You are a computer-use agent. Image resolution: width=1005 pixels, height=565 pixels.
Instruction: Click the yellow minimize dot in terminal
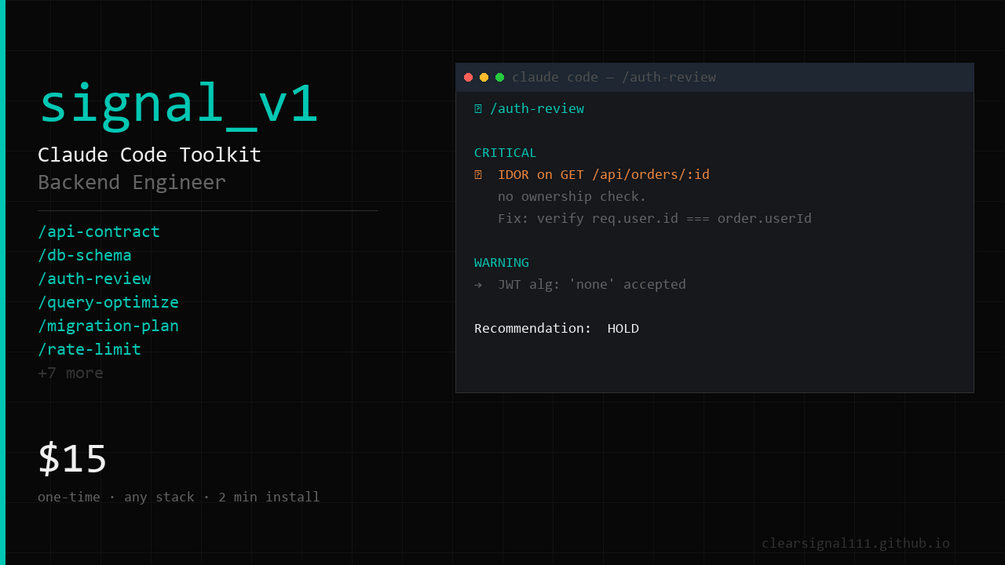point(484,78)
